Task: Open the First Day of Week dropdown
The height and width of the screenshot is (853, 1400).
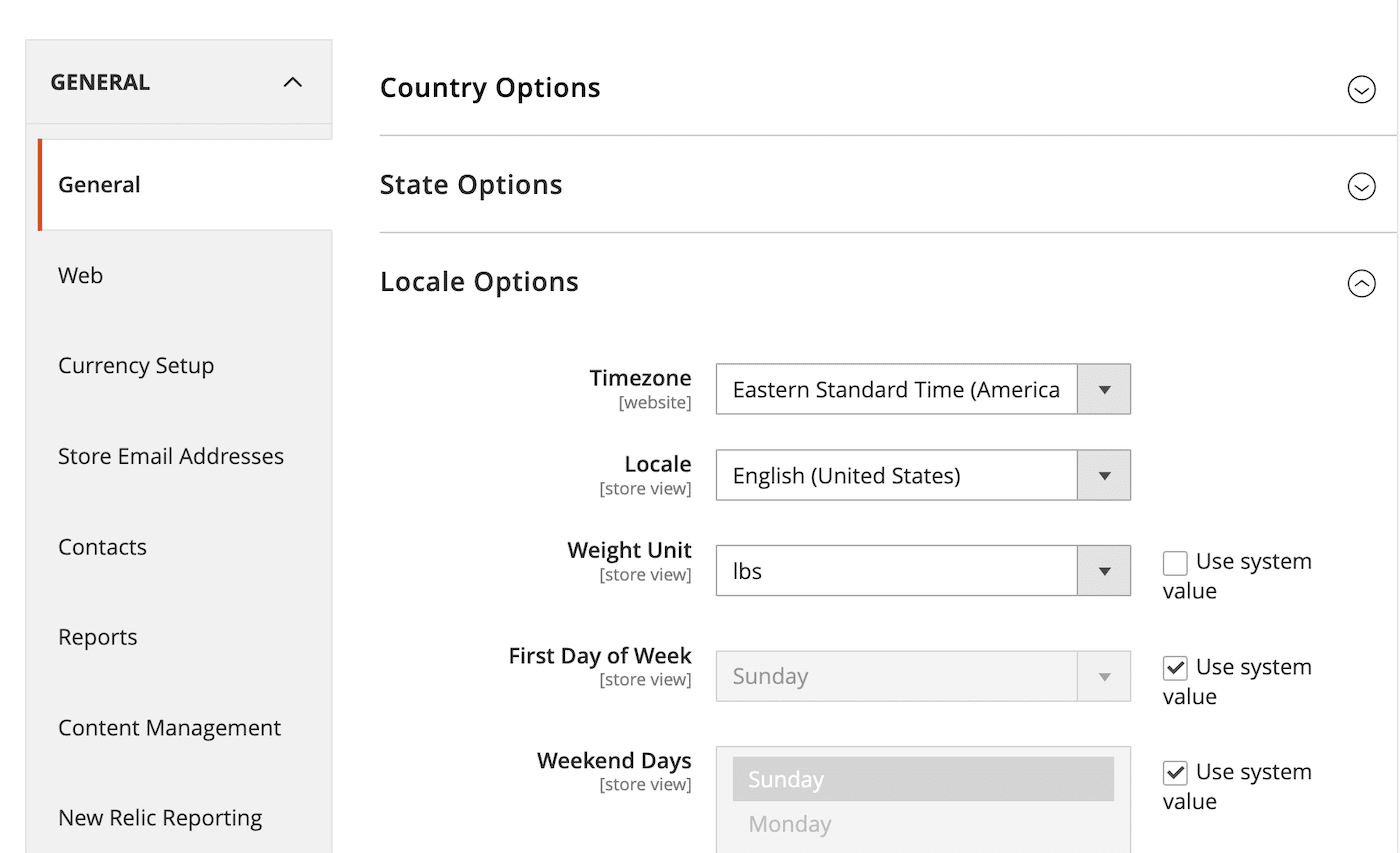Action: pyautogui.click(x=1103, y=676)
